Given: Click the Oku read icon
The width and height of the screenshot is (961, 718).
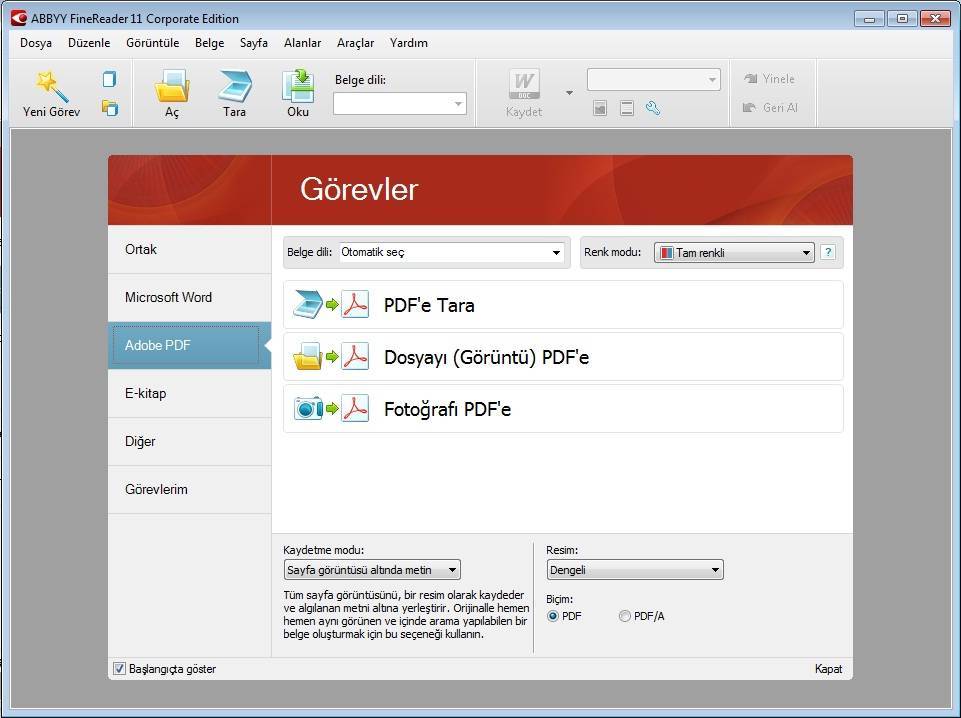Looking at the screenshot, I should [x=298, y=86].
